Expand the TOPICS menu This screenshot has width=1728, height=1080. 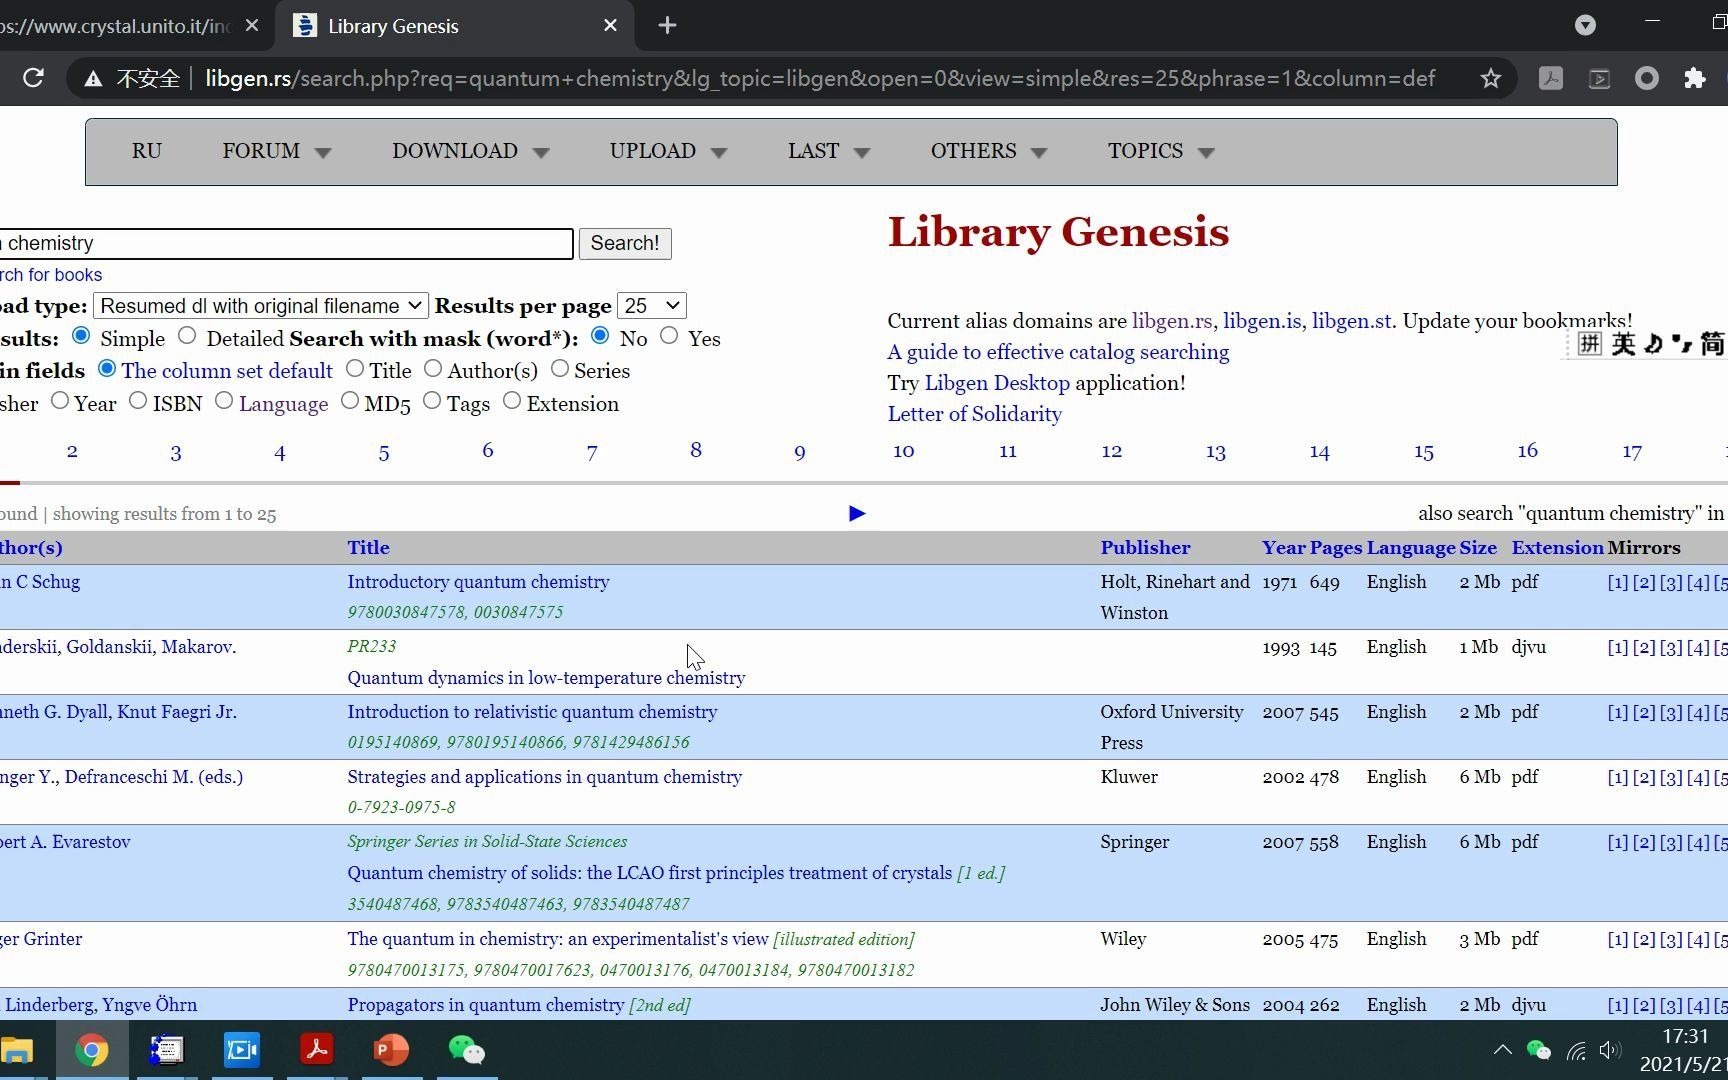click(1161, 151)
